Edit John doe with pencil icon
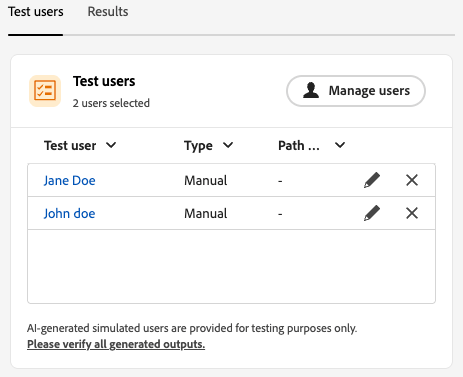The image size is (463, 377). coord(372,213)
